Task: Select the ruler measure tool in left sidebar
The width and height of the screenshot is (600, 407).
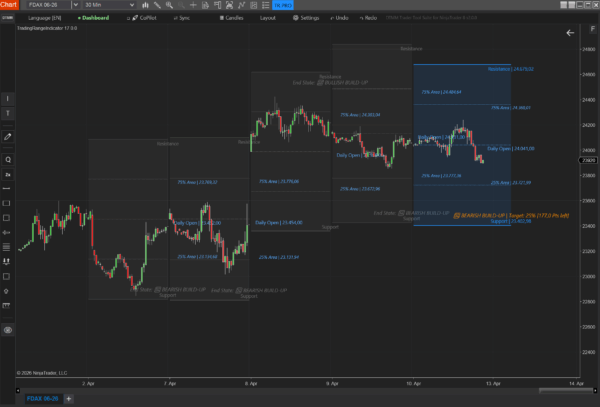Action: (x=7, y=306)
